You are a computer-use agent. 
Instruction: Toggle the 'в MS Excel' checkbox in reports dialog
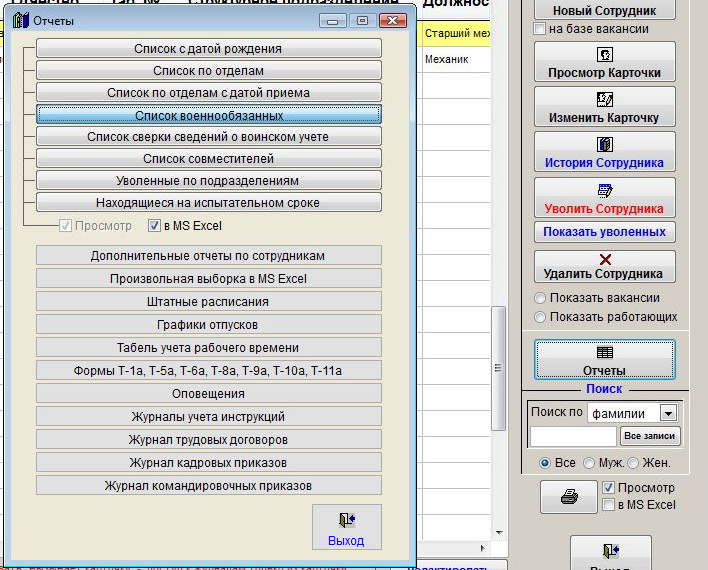(154, 225)
